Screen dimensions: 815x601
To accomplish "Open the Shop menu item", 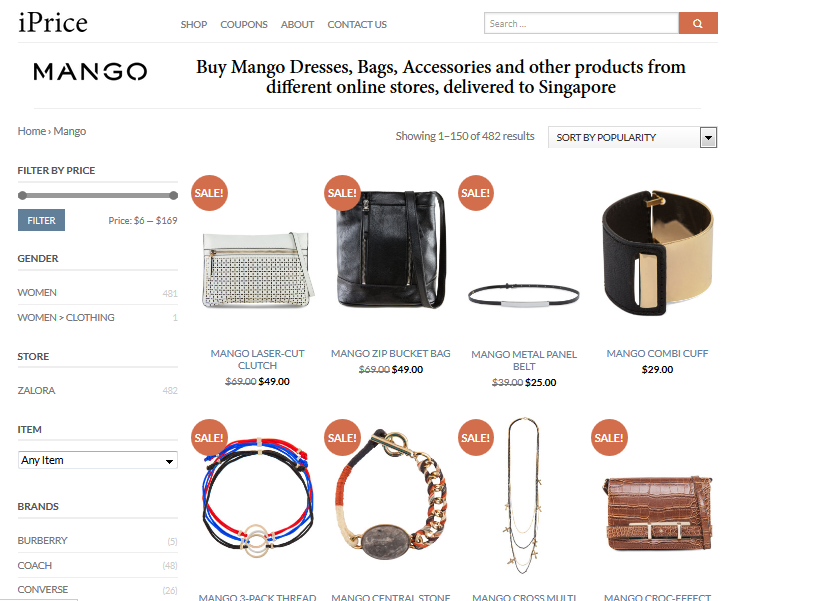I will (194, 24).
